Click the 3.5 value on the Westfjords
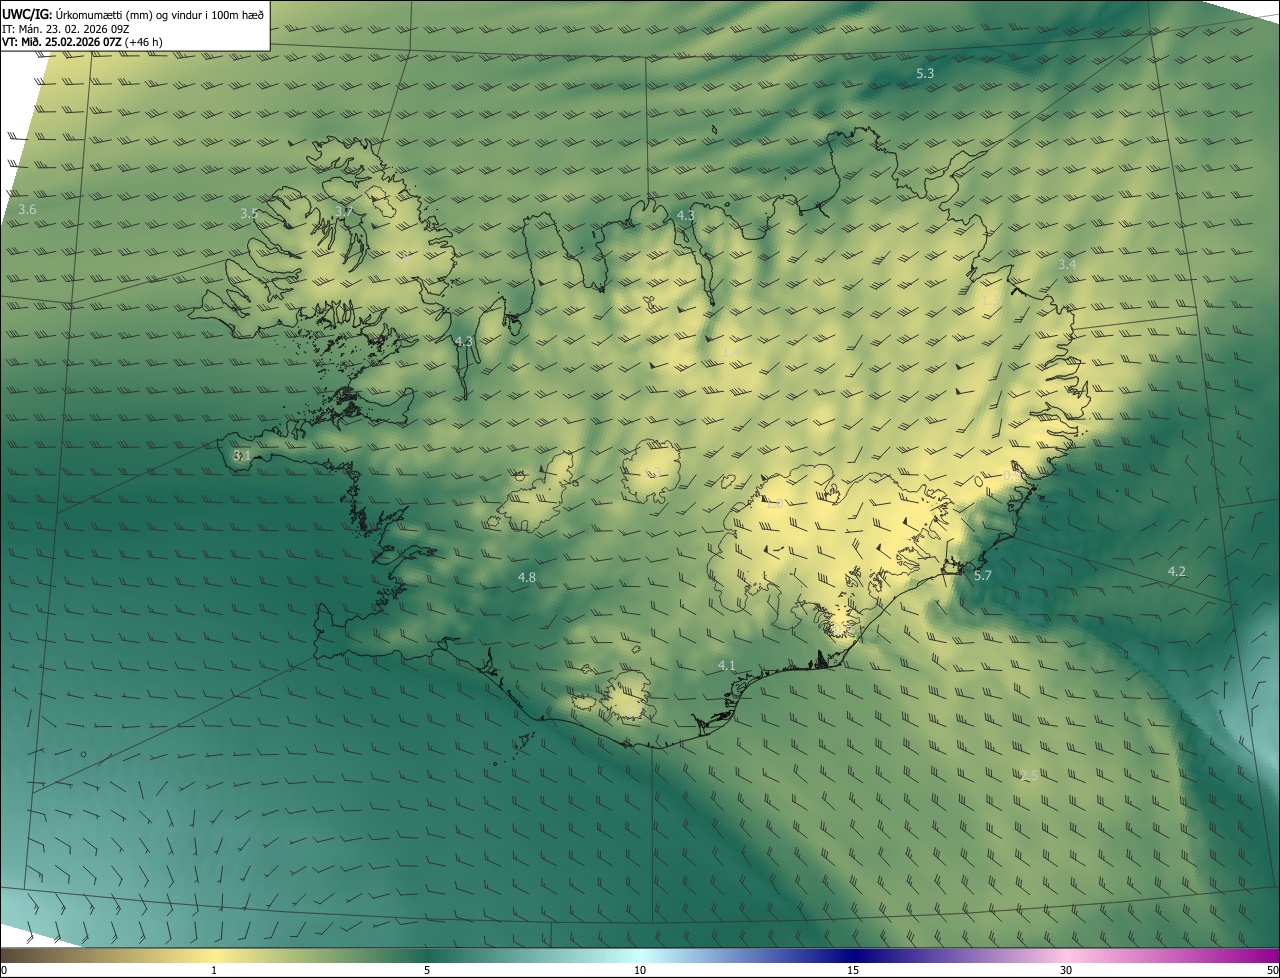The height and width of the screenshot is (978, 1280). [249, 213]
